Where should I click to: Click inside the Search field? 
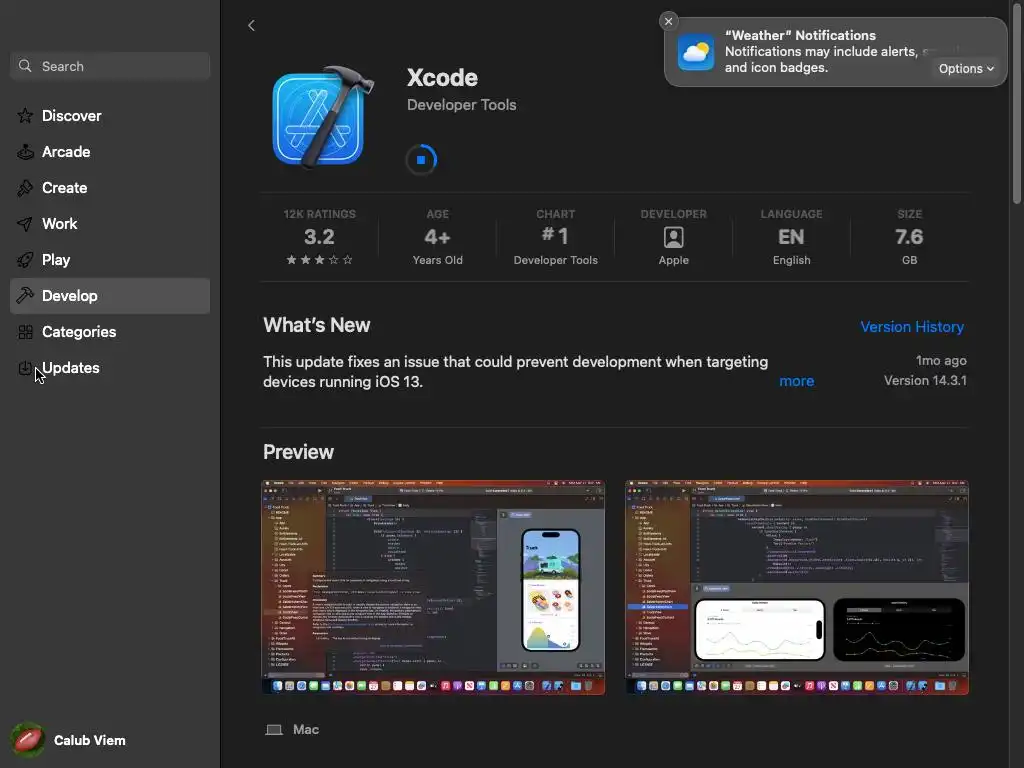[x=110, y=66]
